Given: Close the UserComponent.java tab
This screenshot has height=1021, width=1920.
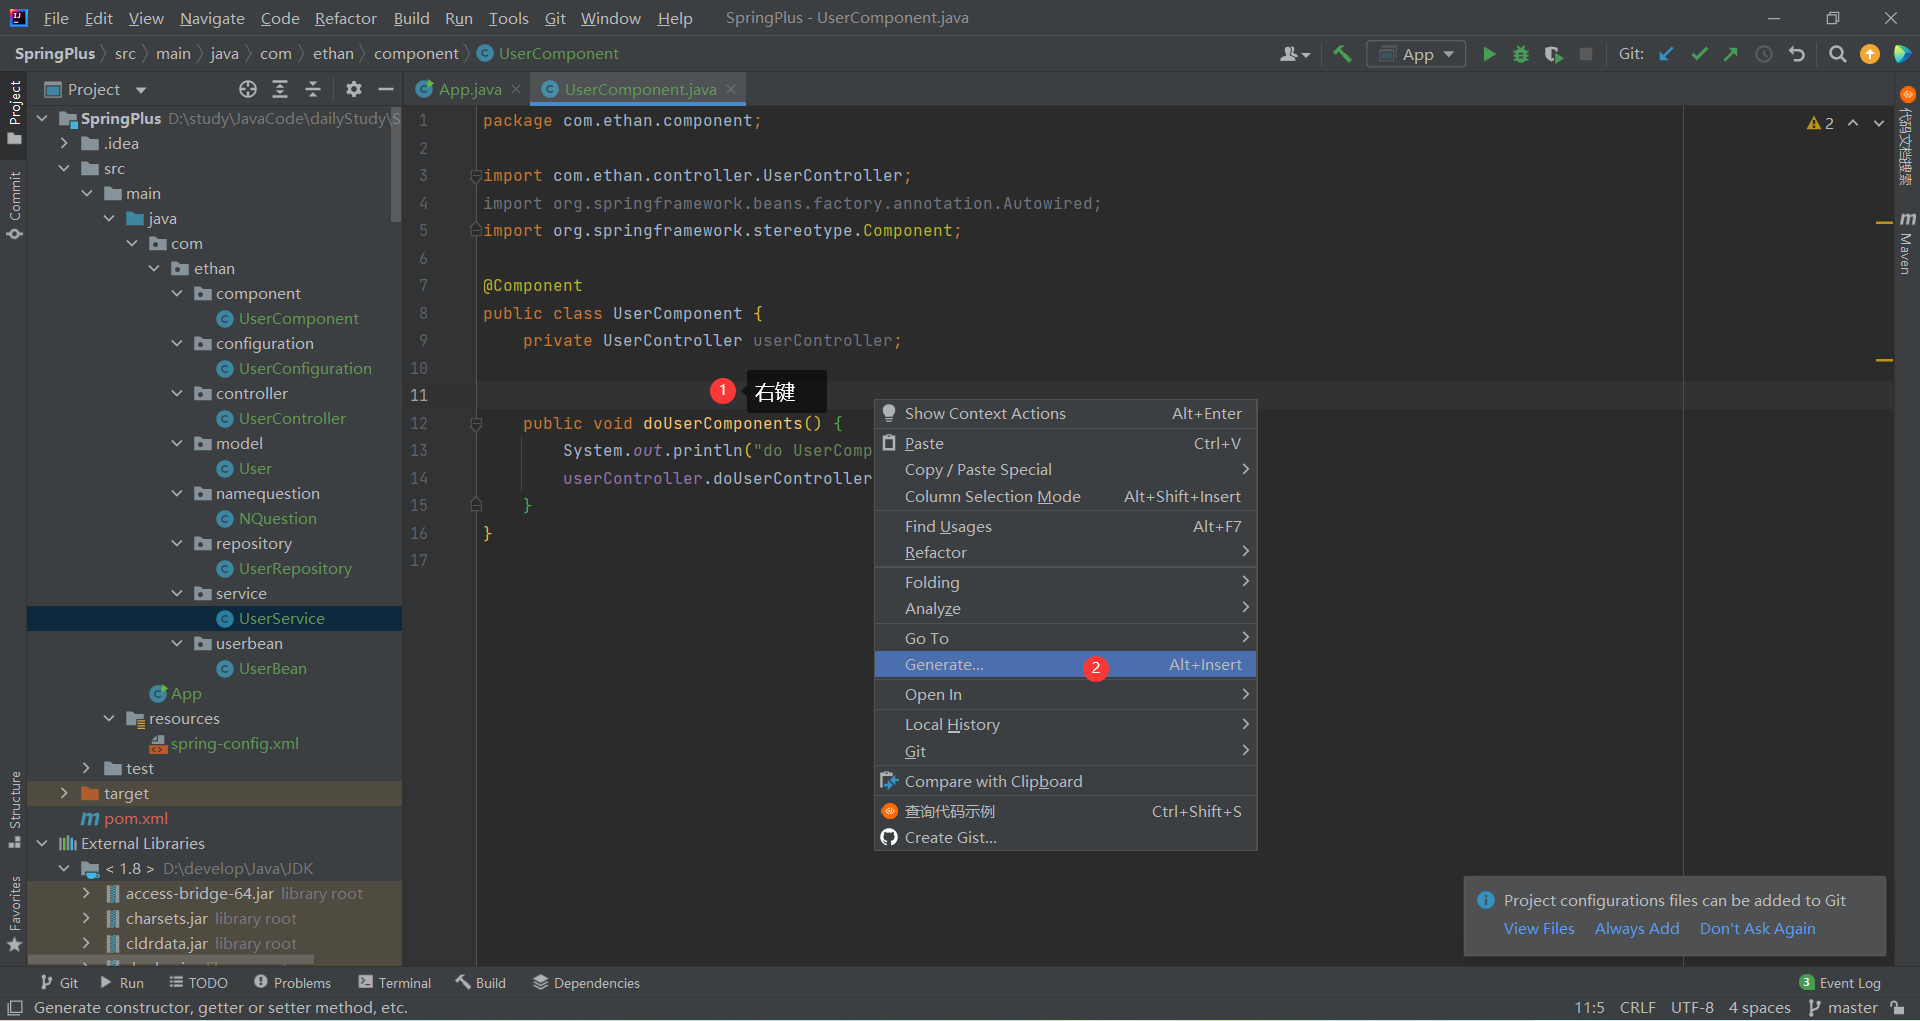Looking at the screenshot, I should coord(731,89).
